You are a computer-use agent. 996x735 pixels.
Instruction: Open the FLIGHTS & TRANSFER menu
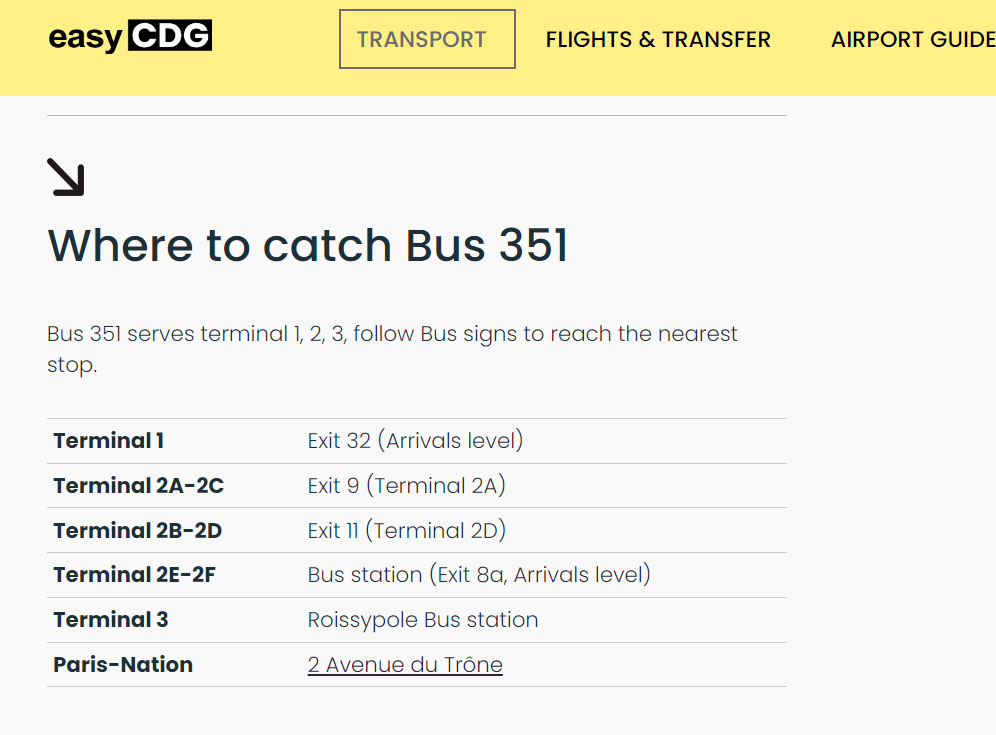coord(658,39)
